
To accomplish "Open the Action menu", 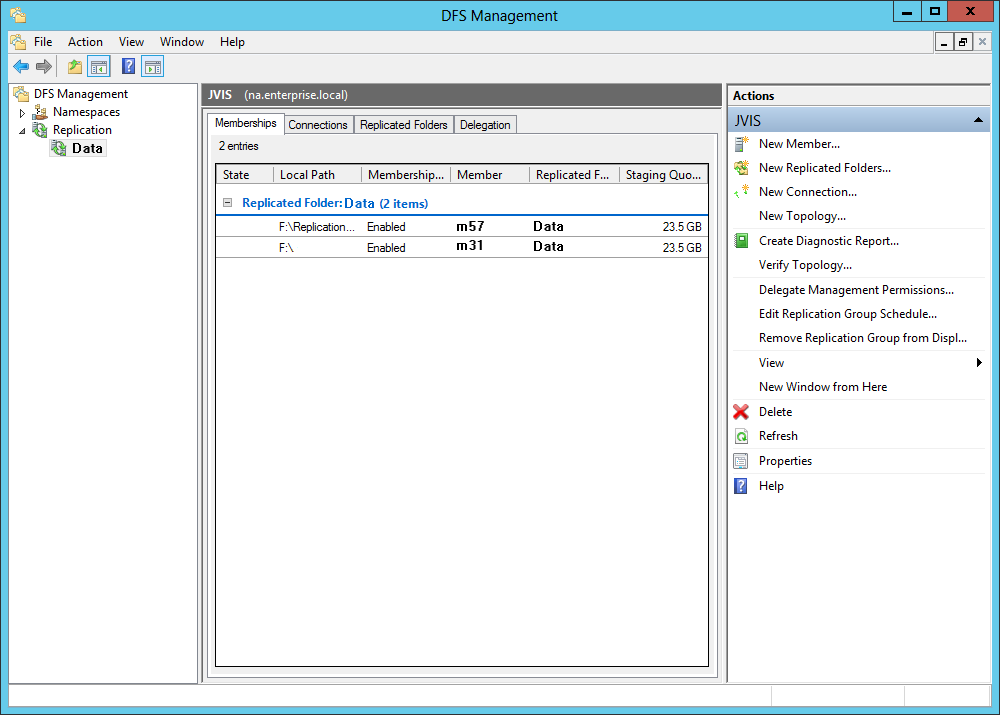I will 84,42.
